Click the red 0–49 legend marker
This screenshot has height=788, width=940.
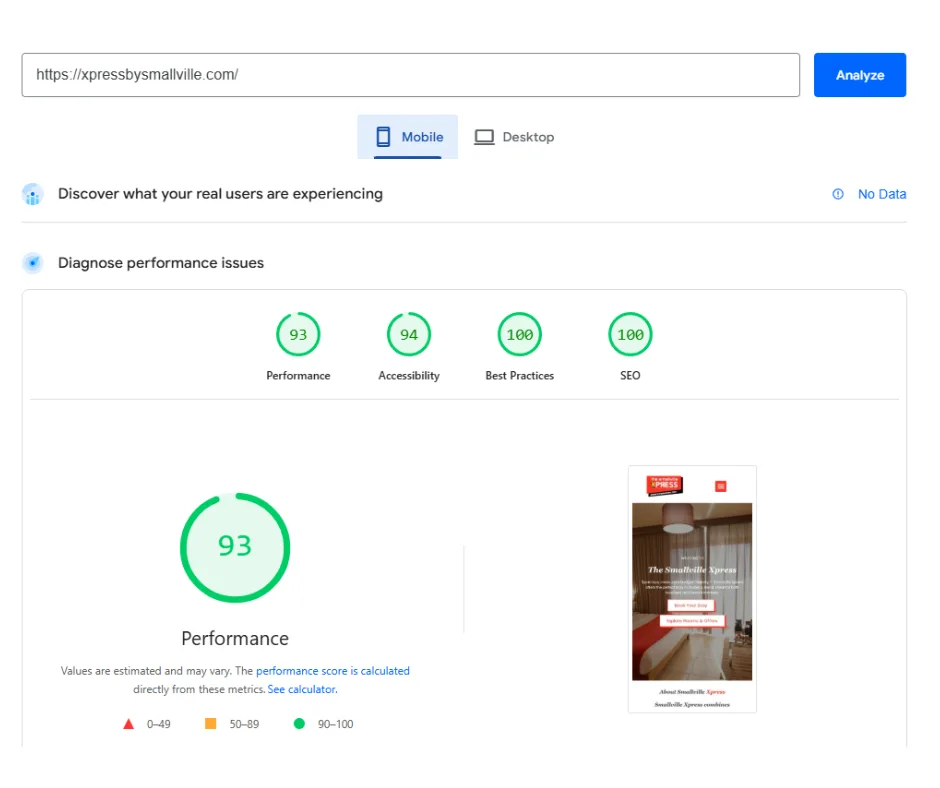pos(128,723)
